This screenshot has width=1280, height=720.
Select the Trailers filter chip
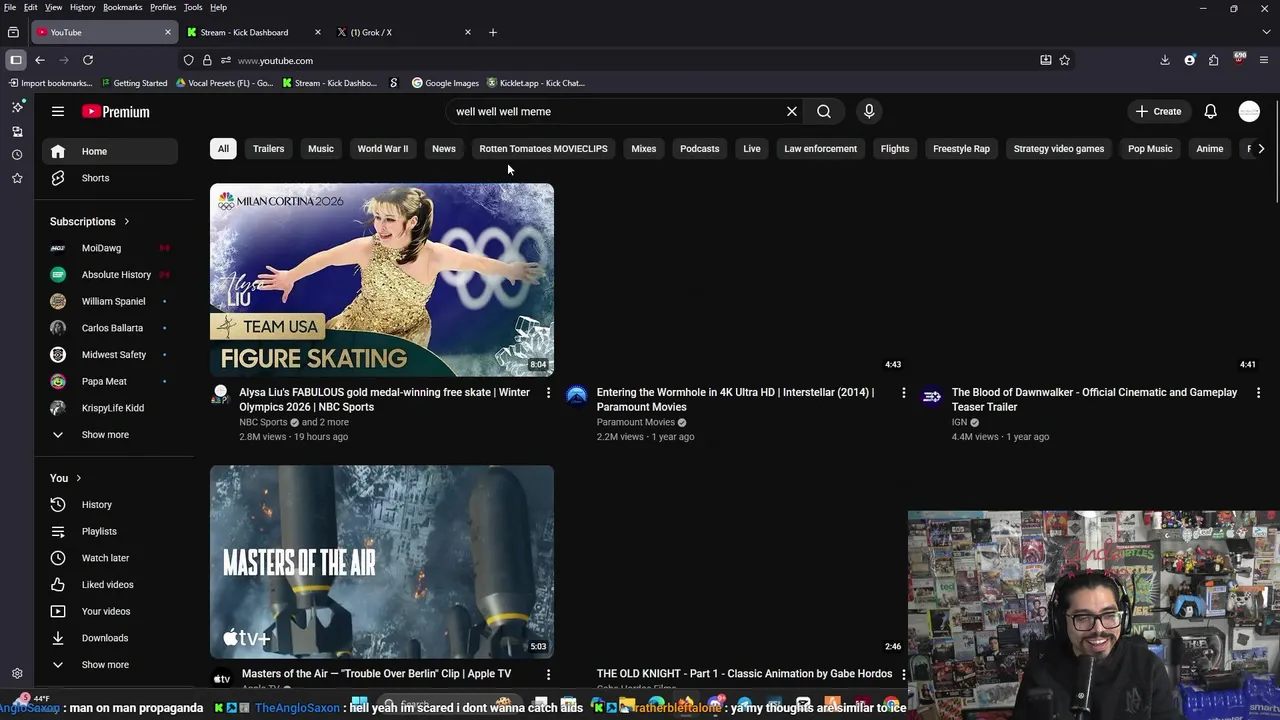point(269,149)
